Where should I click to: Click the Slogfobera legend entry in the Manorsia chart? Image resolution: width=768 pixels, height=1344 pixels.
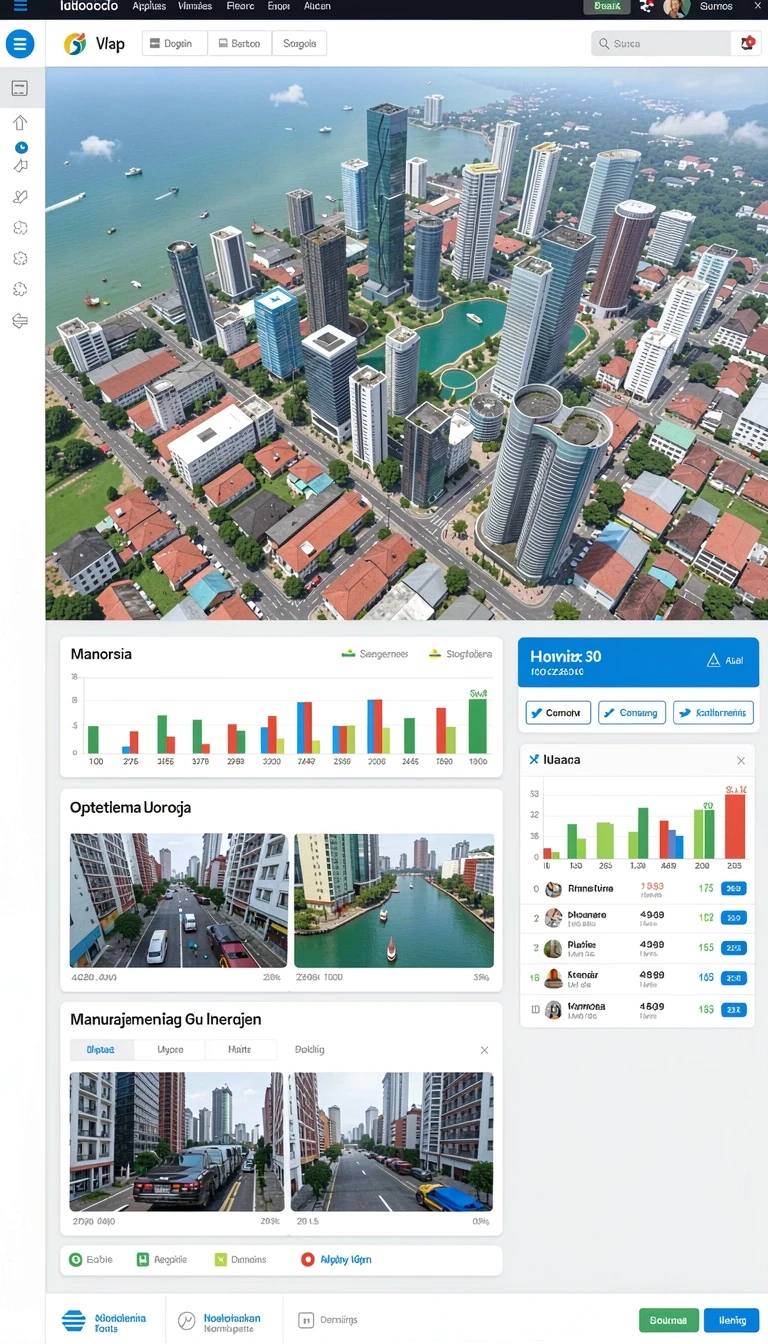[461, 654]
